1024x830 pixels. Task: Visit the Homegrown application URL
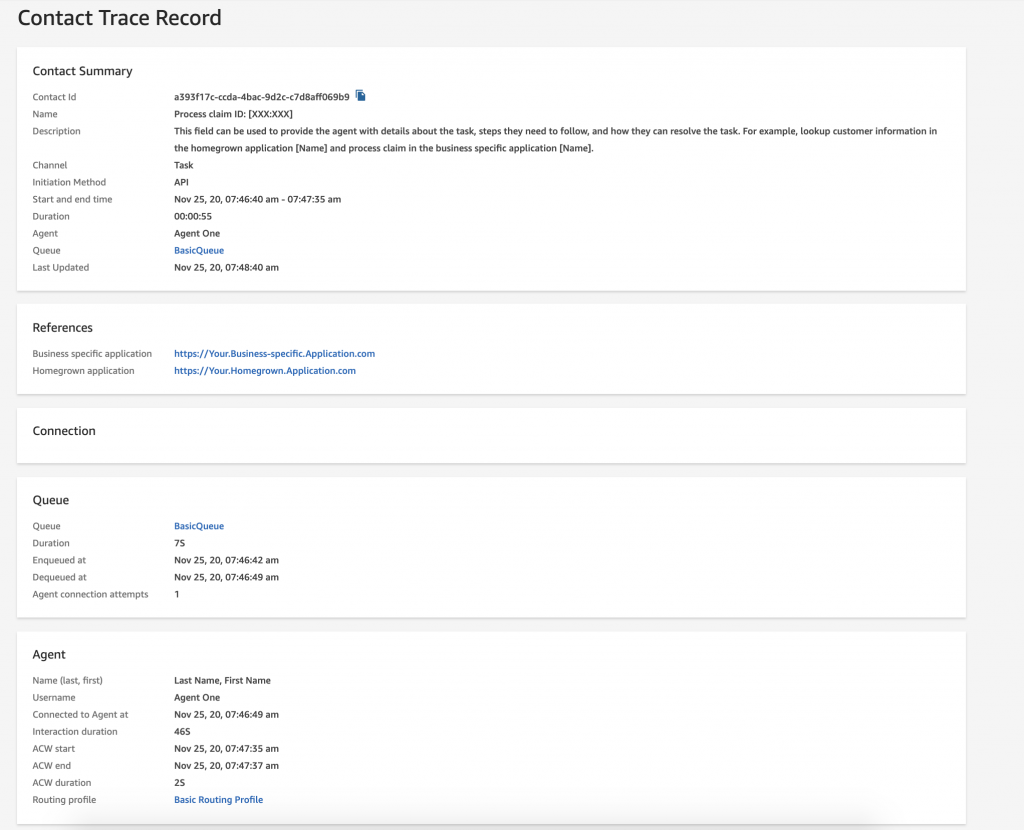pyautogui.click(x=264, y=370)
